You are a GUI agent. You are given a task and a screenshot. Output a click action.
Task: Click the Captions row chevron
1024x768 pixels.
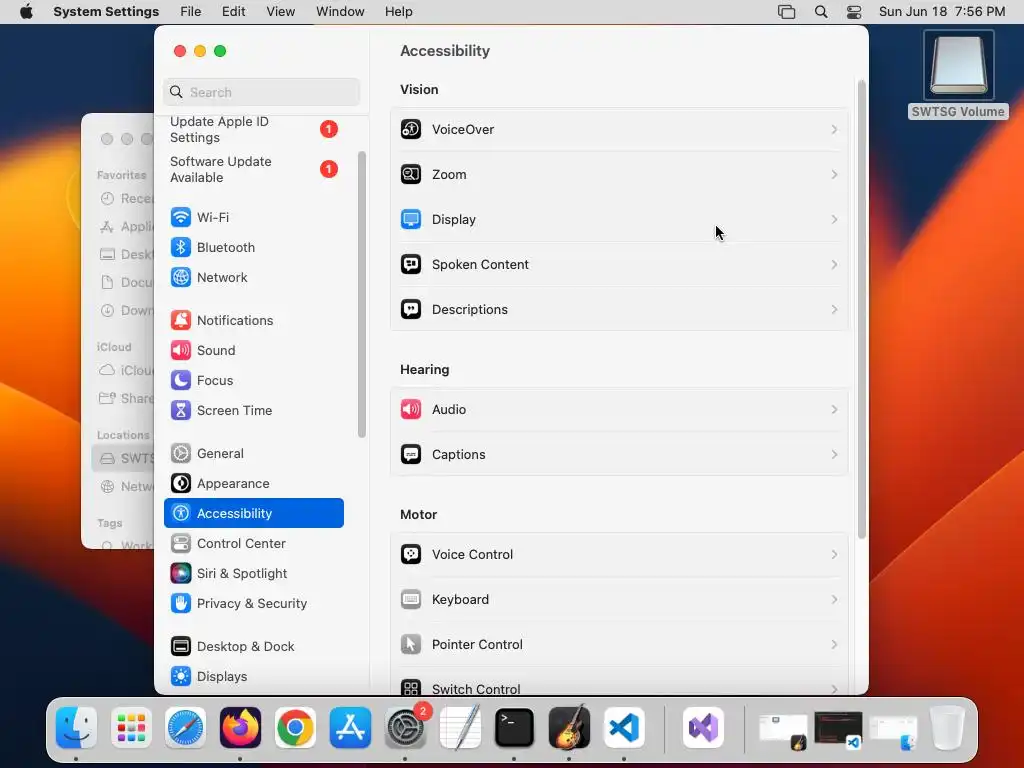pos(834,455)
